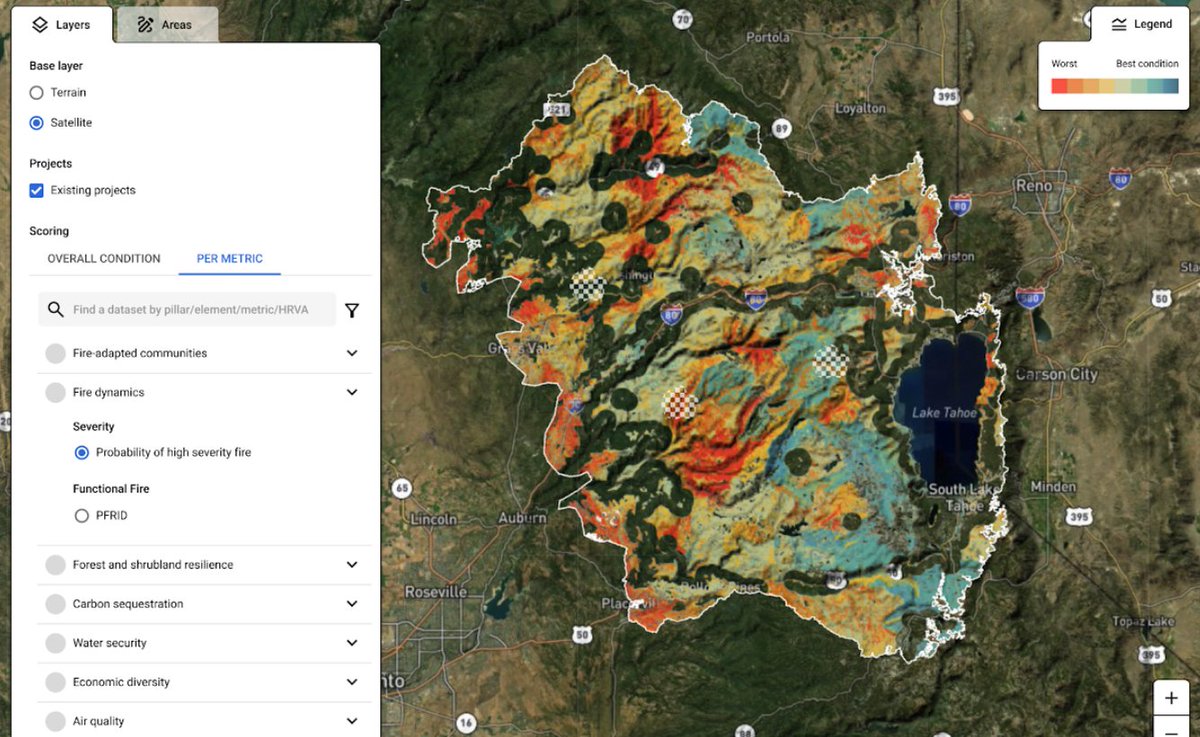Image resolution: width=1200 pixels, height=737 pixels.
Task: Click the Lincoln city label
Action: [433, 520]
